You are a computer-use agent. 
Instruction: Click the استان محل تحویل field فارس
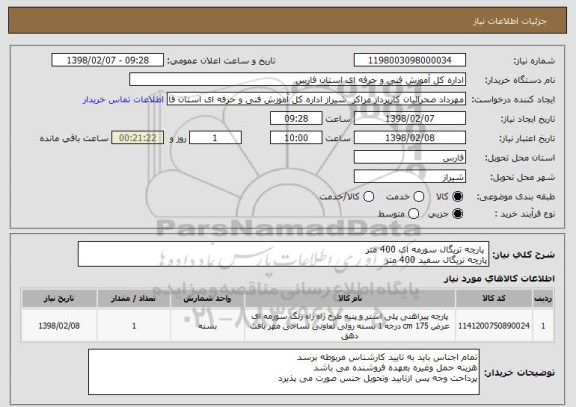pos(410,157)
